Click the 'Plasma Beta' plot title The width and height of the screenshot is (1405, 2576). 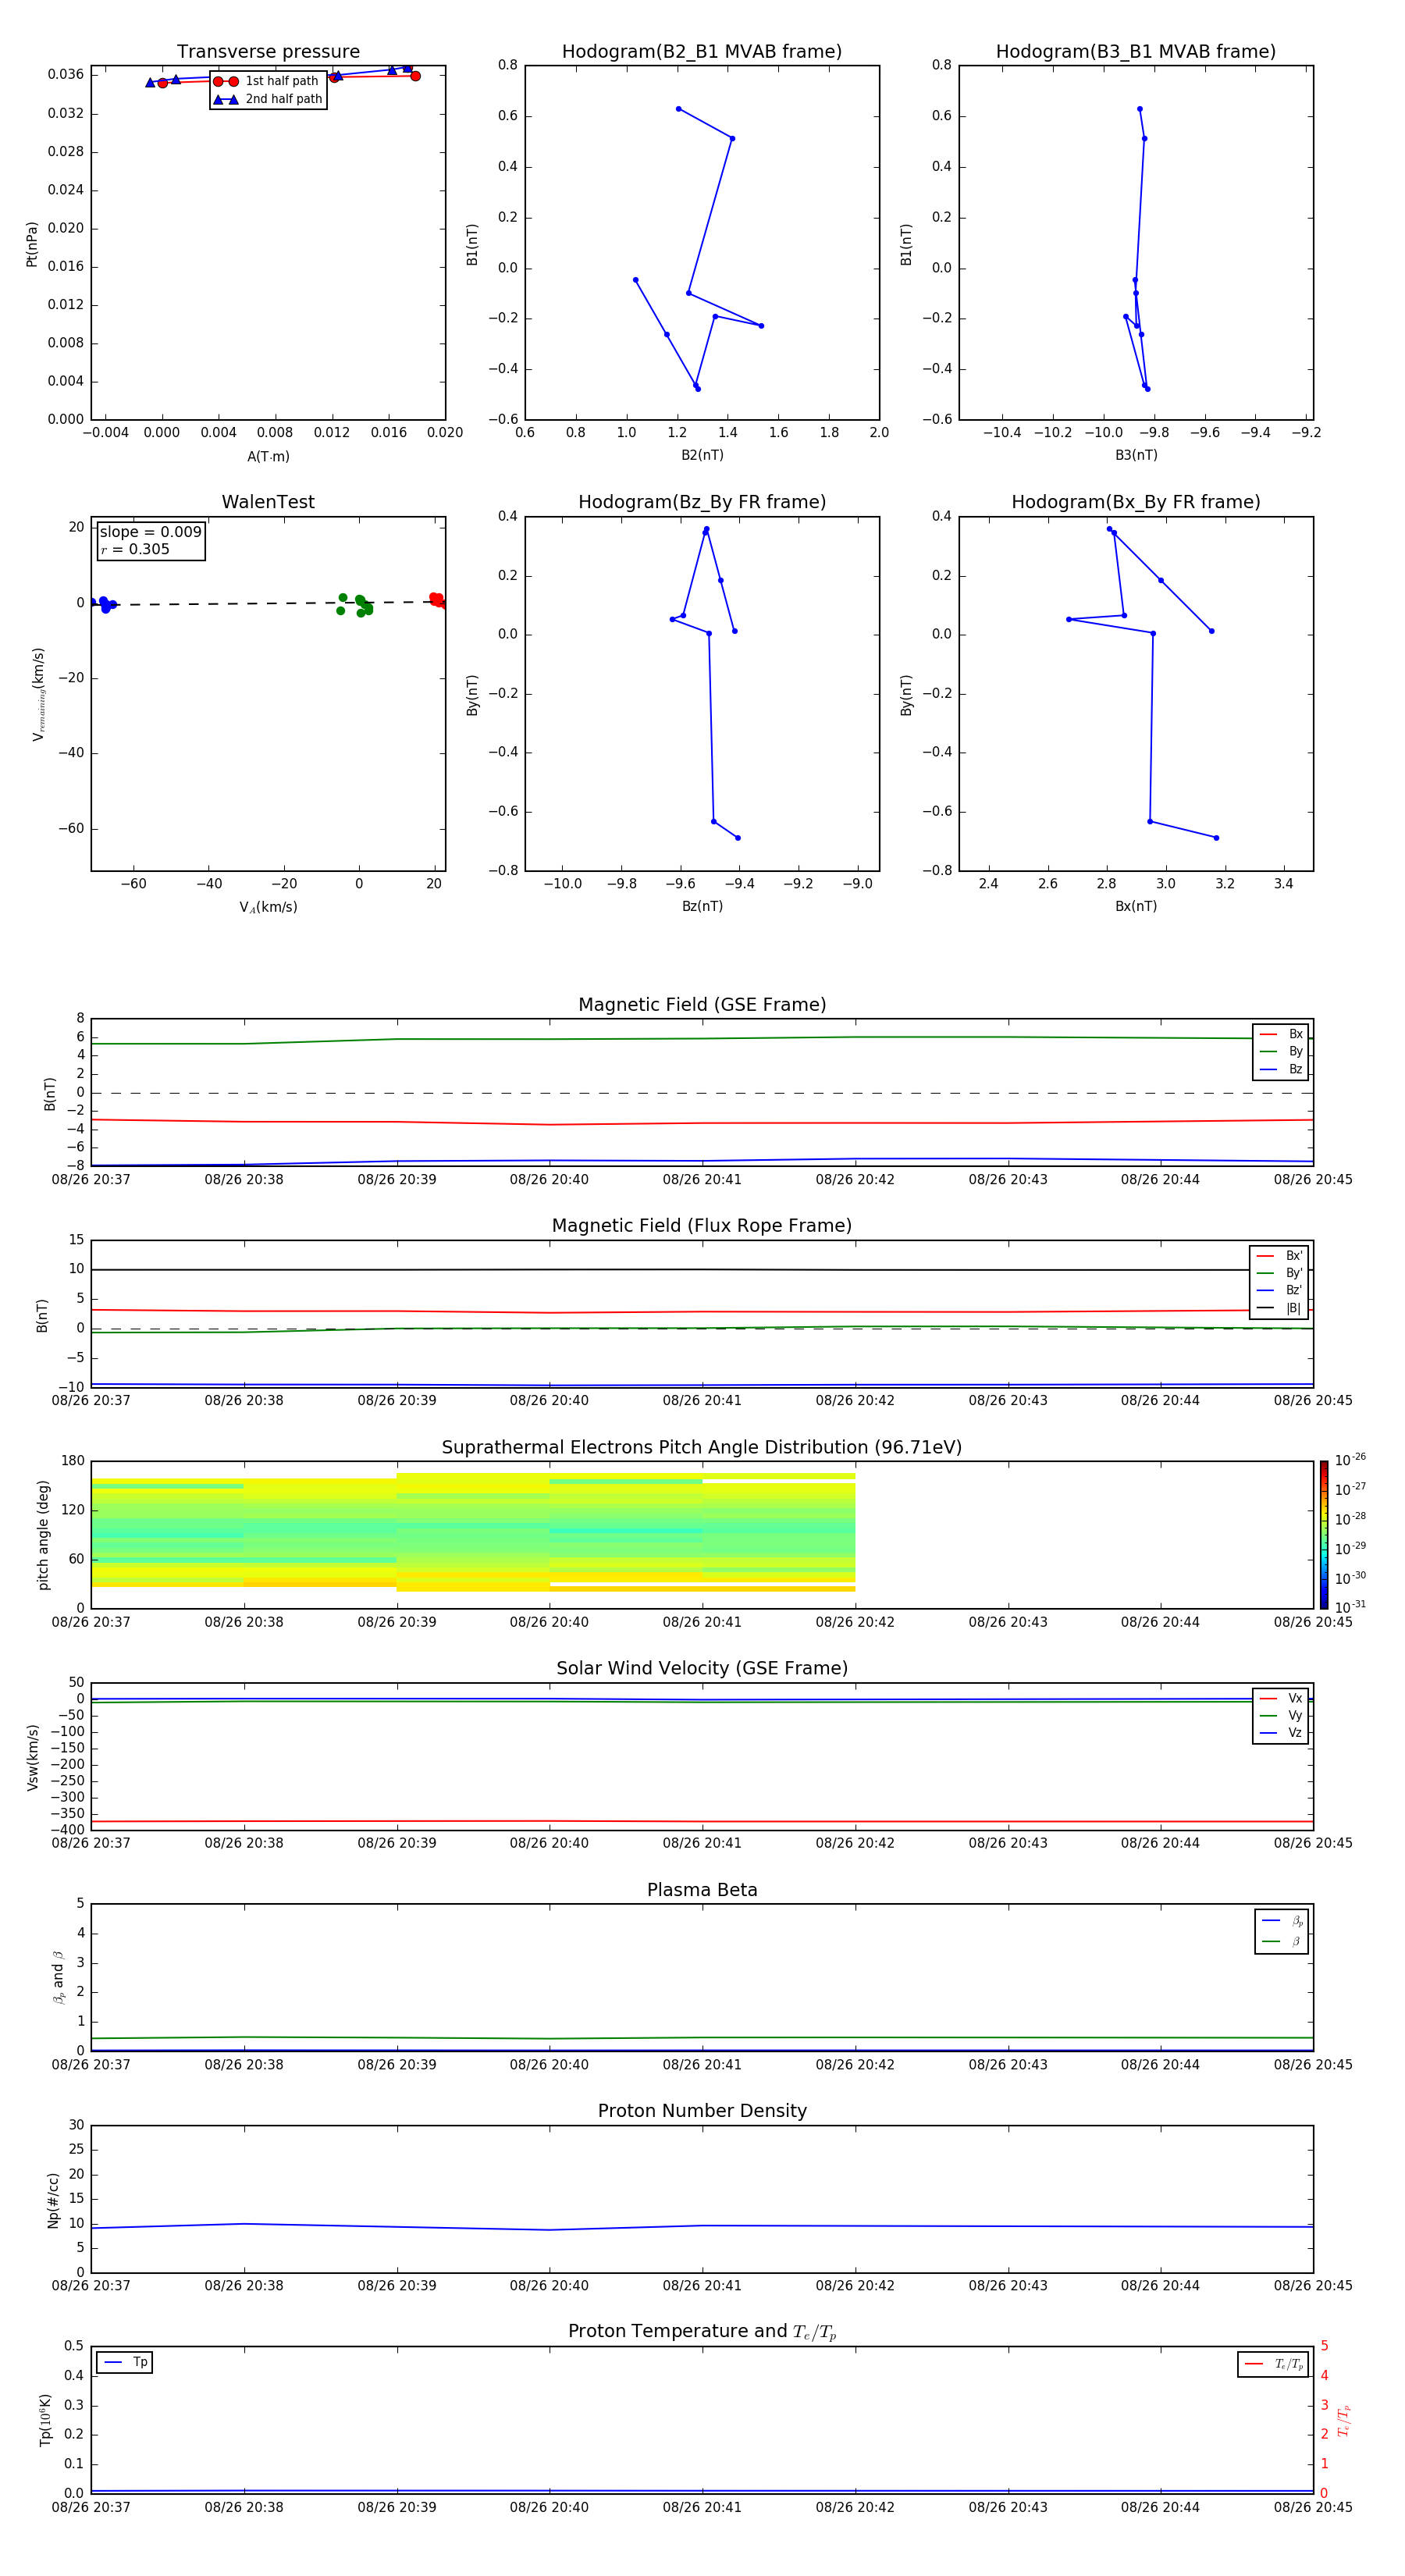pyautogui.click(x=702, y=1890)
